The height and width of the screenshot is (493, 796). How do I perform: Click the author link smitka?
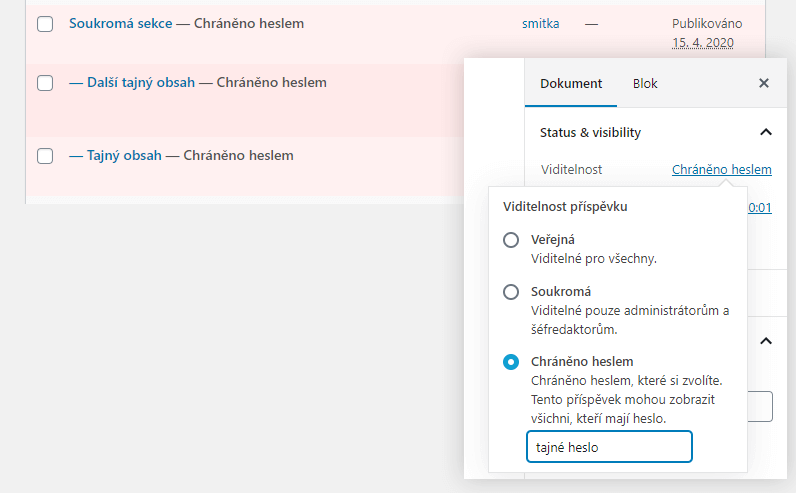[541, 24]
